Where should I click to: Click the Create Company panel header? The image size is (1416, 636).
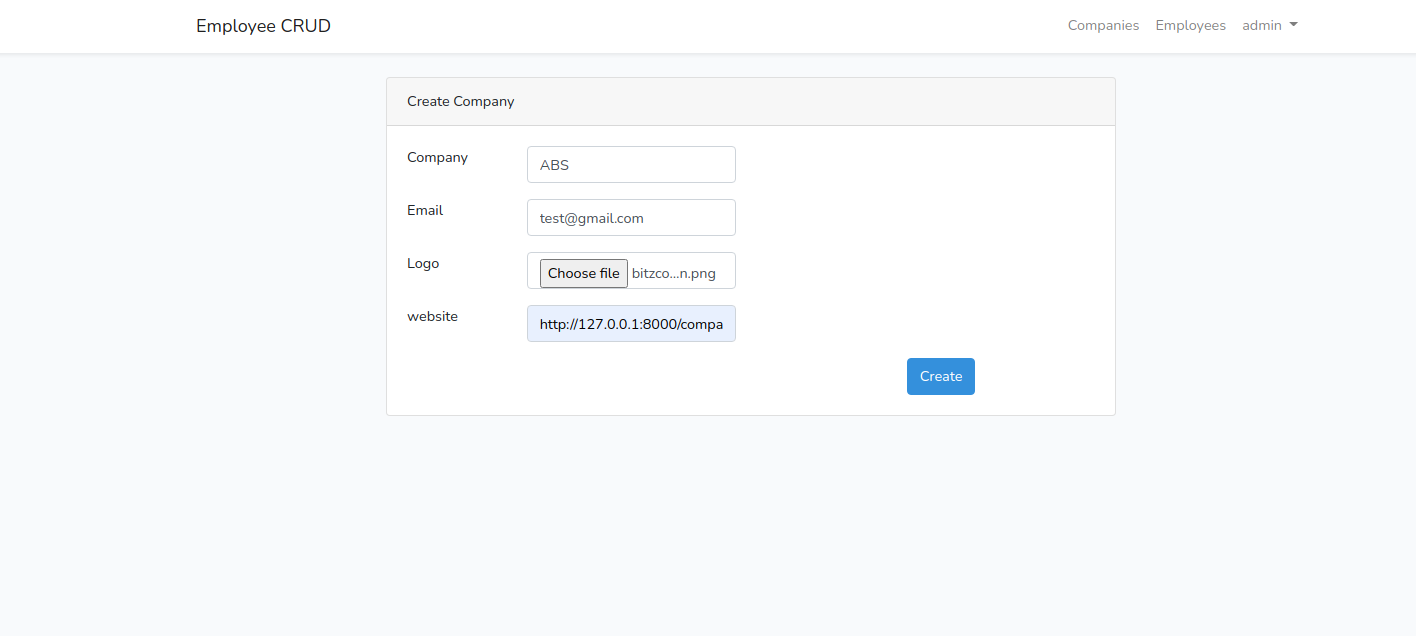click(x=460, y=101)
